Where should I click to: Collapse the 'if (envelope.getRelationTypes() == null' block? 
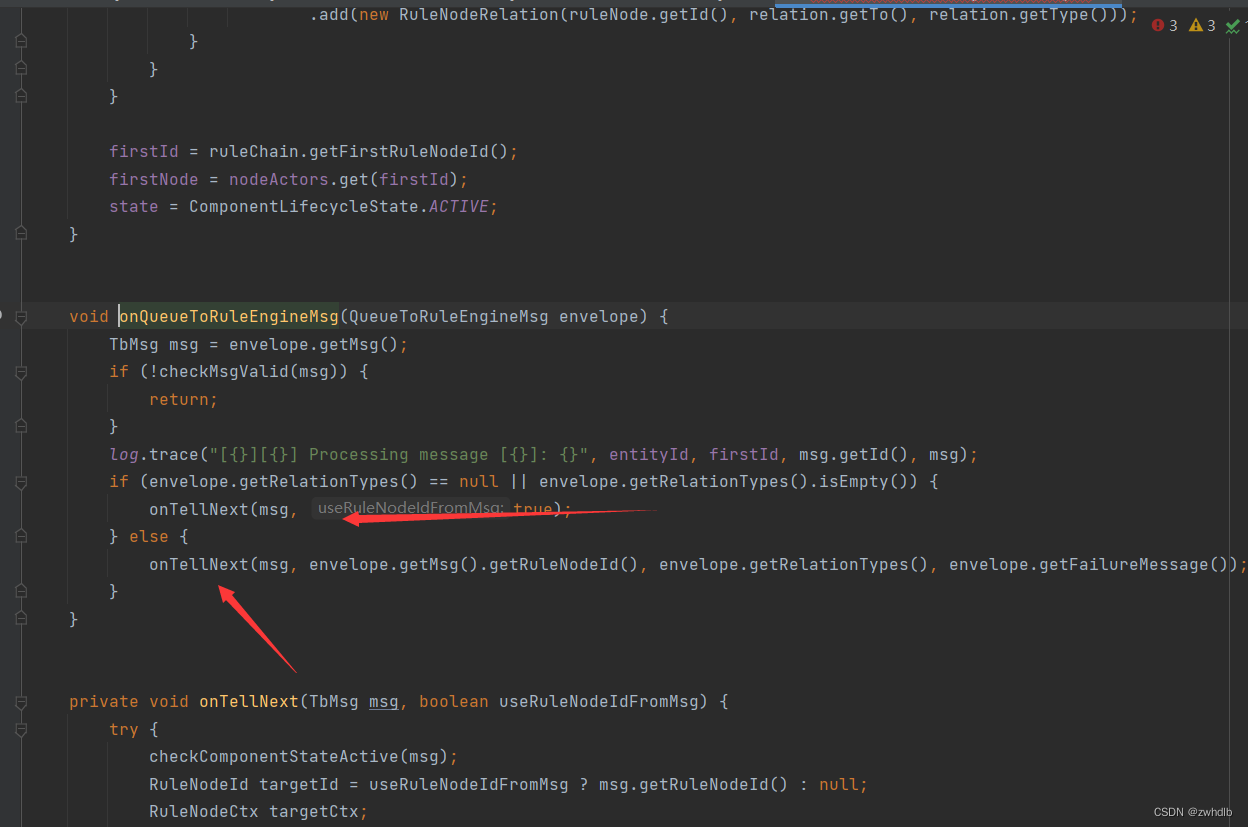[21, 482]
